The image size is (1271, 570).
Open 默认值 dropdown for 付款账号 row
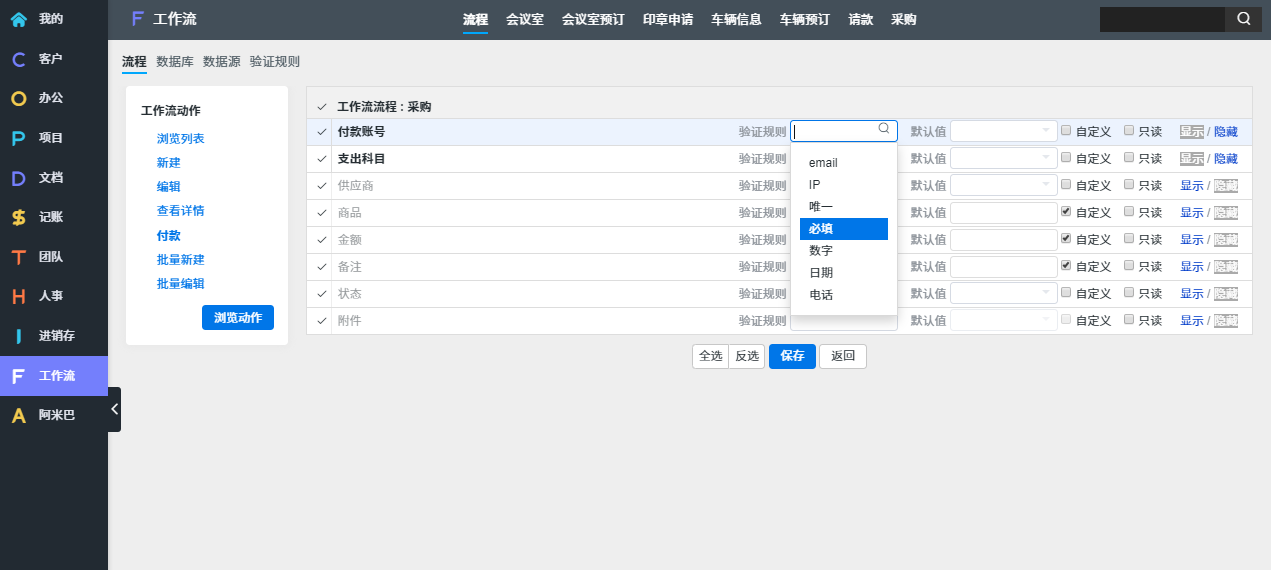[1003, 131]
